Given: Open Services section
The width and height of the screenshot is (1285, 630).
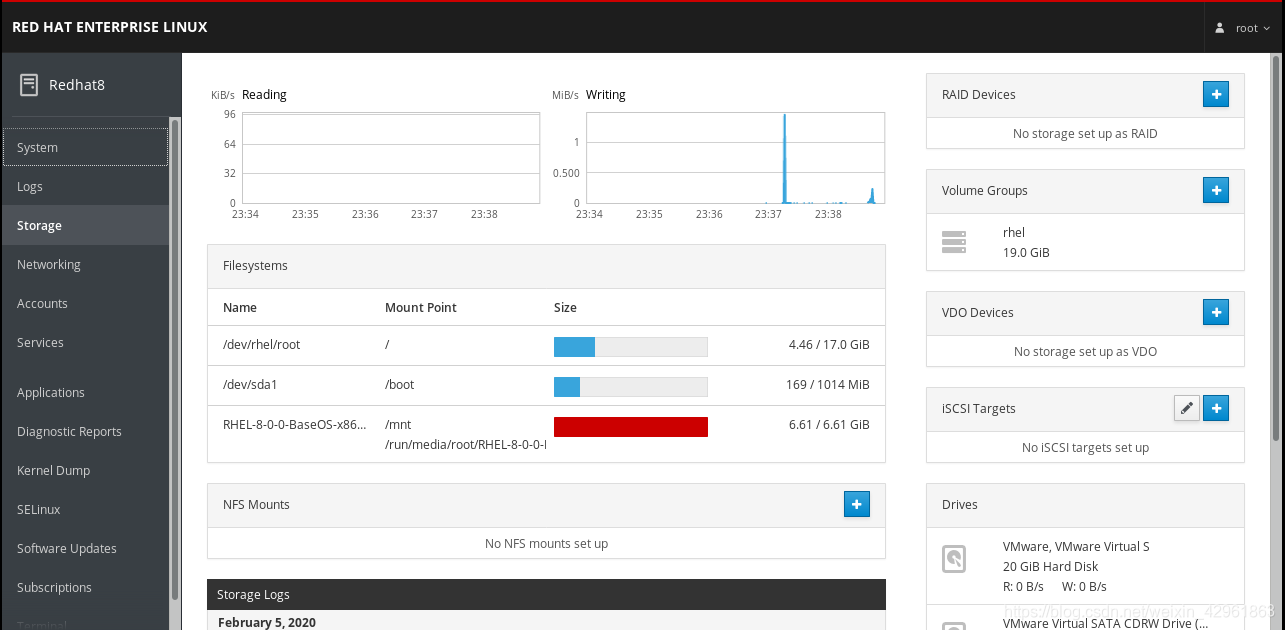Looking at the screenshot, I should click(85, 342).
